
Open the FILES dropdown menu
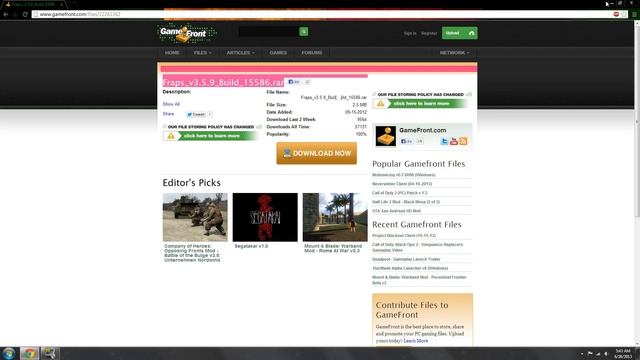click(202, 53)
